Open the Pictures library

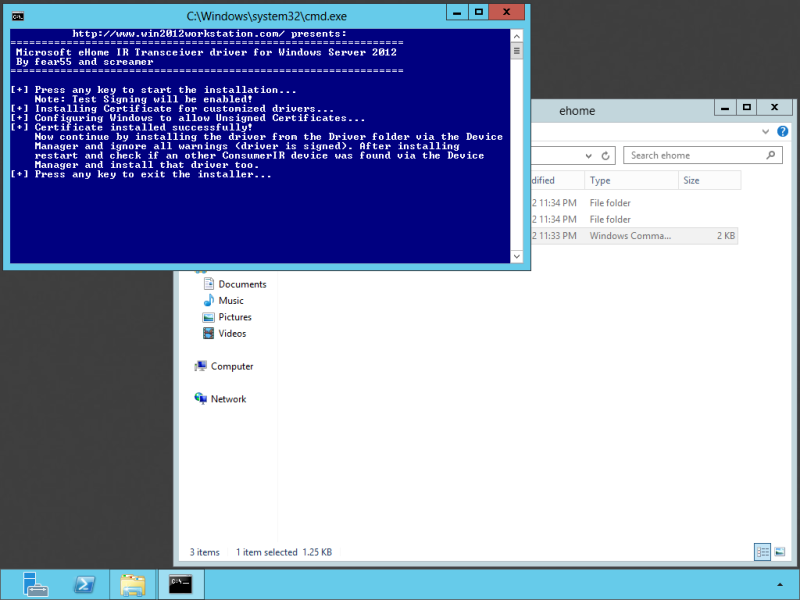coord(235,317)
